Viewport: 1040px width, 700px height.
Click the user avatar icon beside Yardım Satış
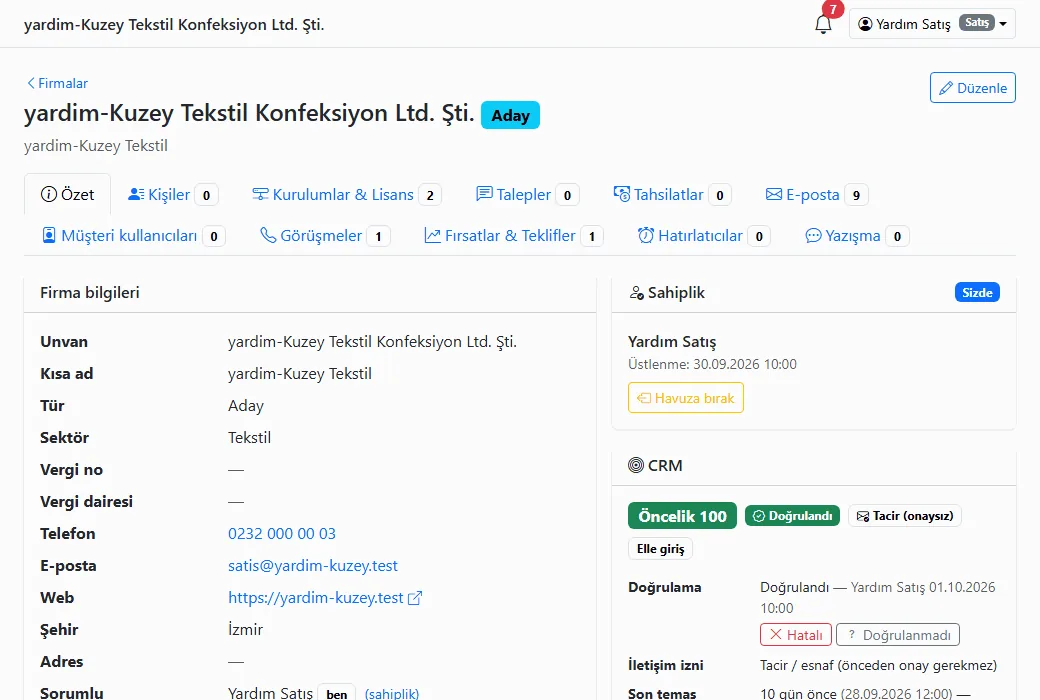pos(865,24)
